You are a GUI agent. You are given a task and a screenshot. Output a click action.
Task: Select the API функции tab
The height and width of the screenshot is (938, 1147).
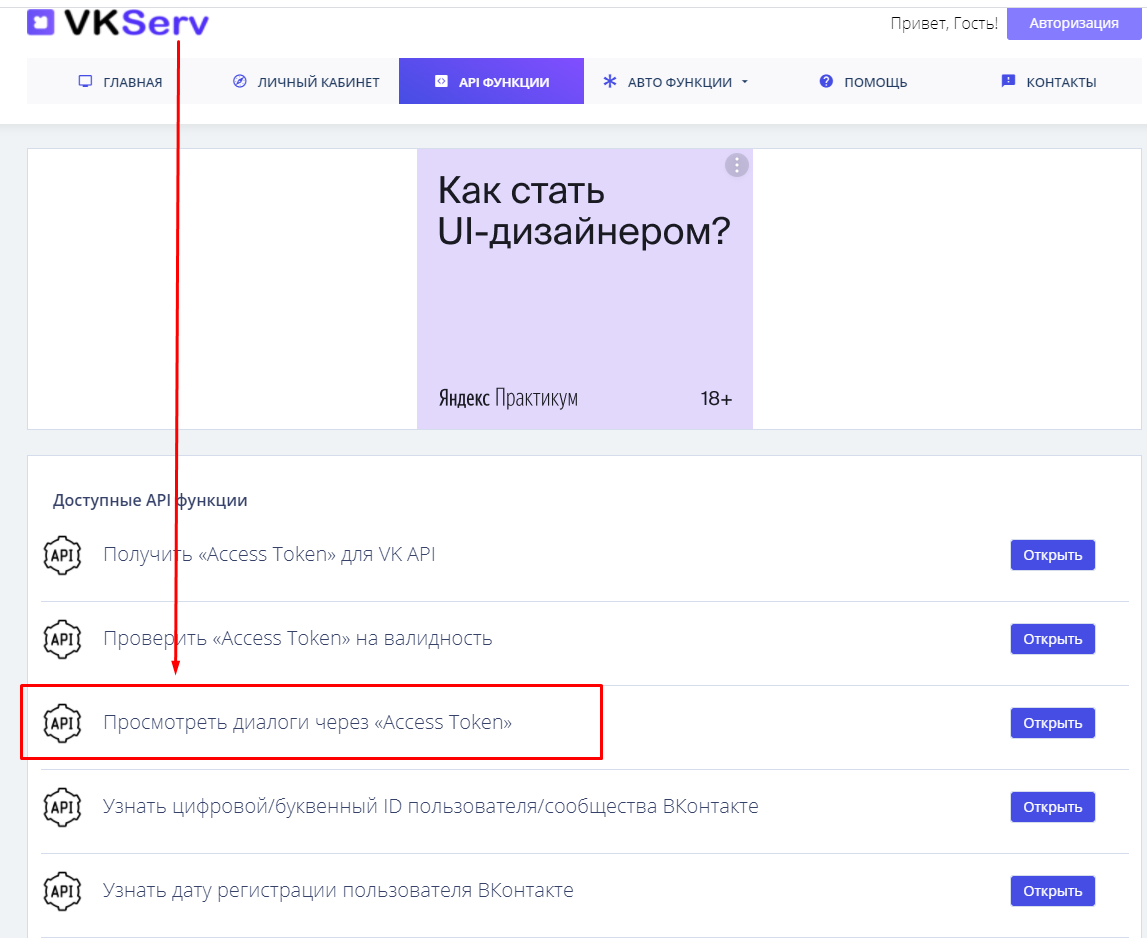click(491, 81)
